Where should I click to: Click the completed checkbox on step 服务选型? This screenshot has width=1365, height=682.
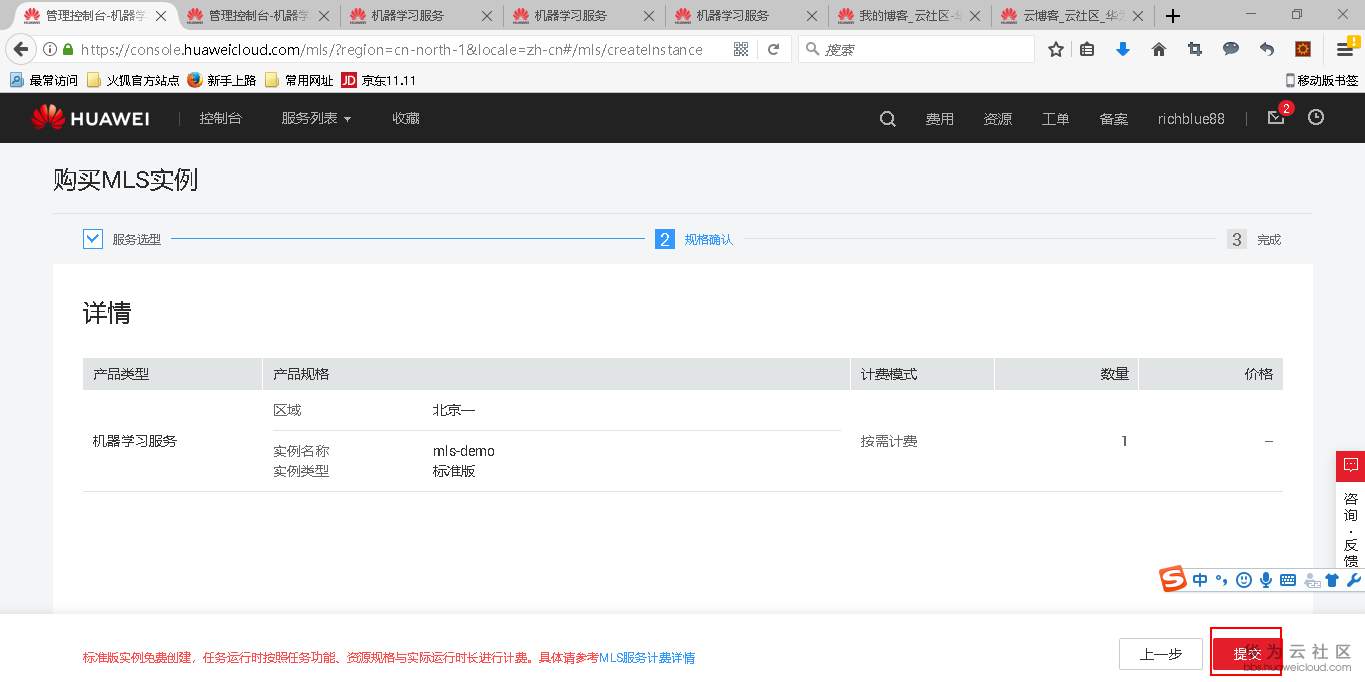coord(92,239)
